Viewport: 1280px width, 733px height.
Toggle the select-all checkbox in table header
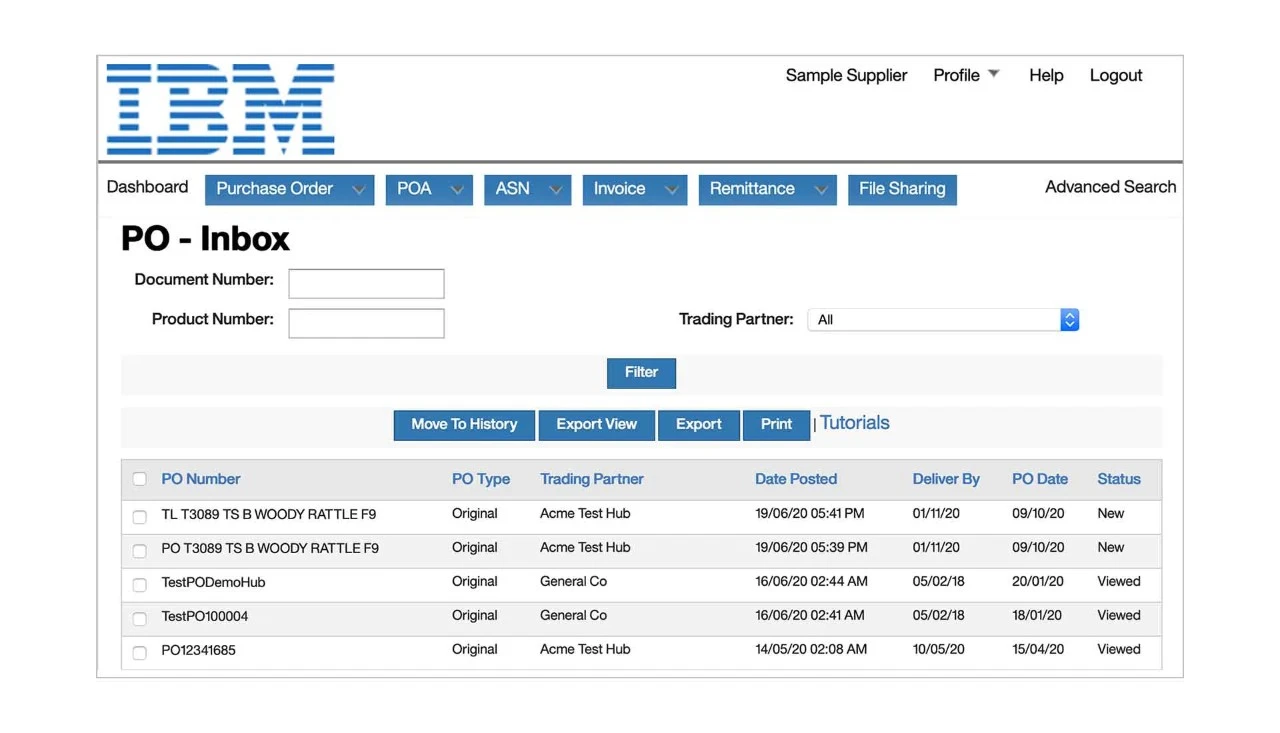pos(140,479)
